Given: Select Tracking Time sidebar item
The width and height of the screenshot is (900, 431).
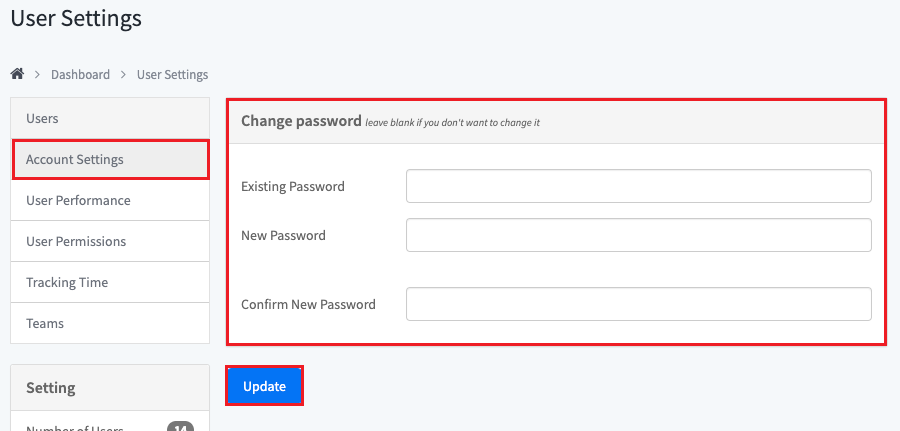Looking at the screenshot, I should 67,283.
